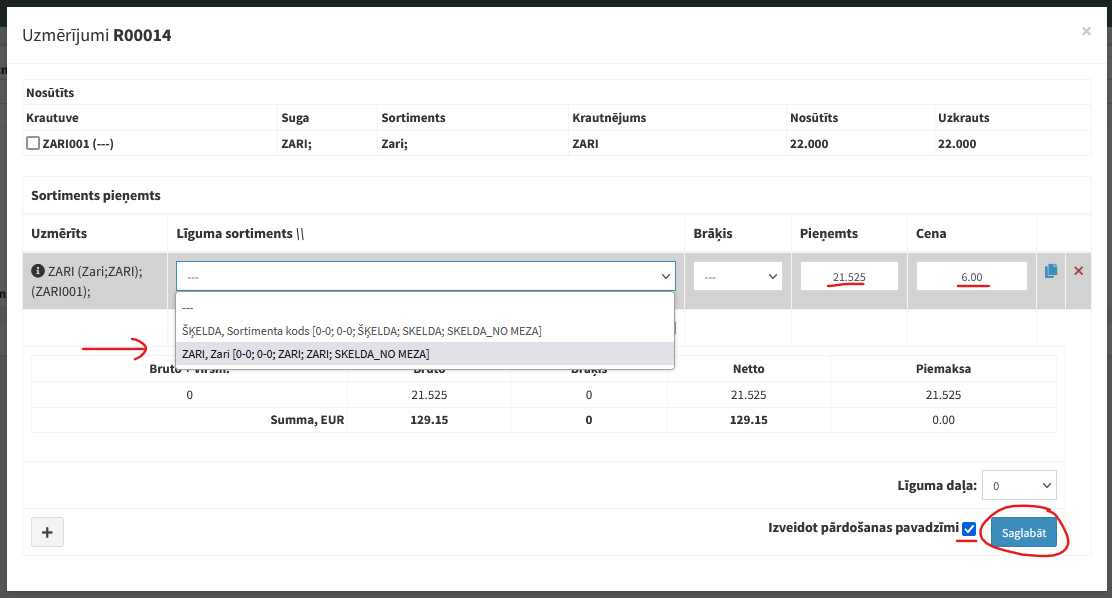Collapse the Līguma sortiments dropdown

click(425, 276)
